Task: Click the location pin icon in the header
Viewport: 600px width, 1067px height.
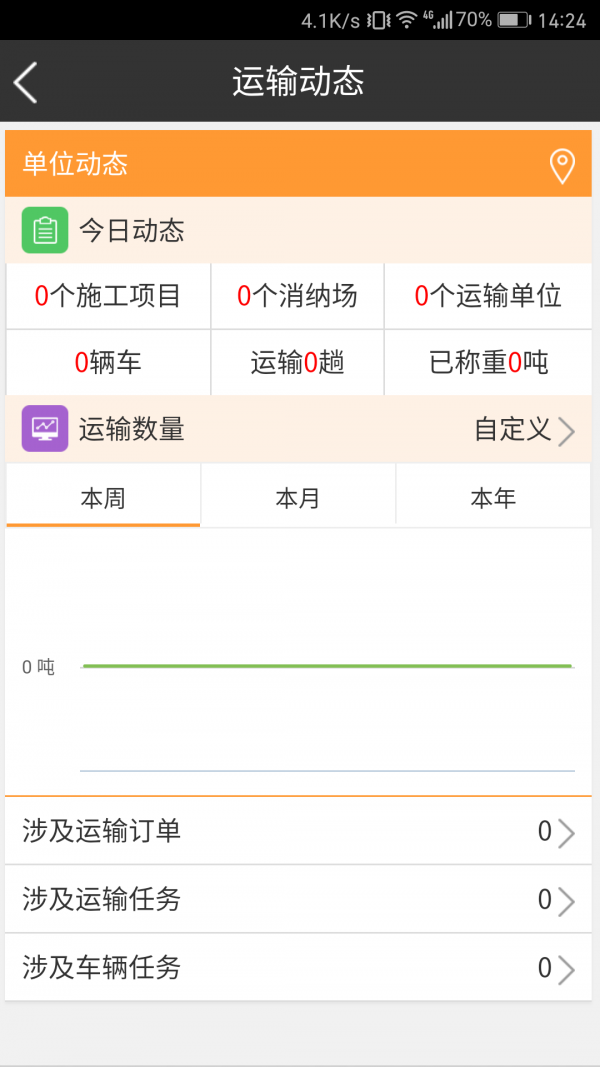Action: click(561, 164)
